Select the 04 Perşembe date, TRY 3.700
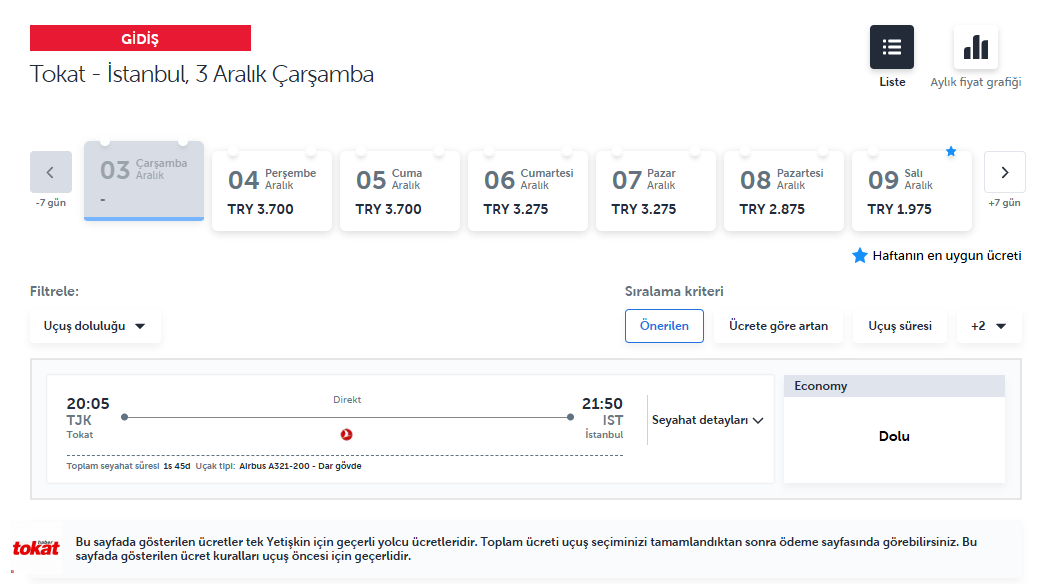Viewport: 1056px width, 584px height. point(272,191)
